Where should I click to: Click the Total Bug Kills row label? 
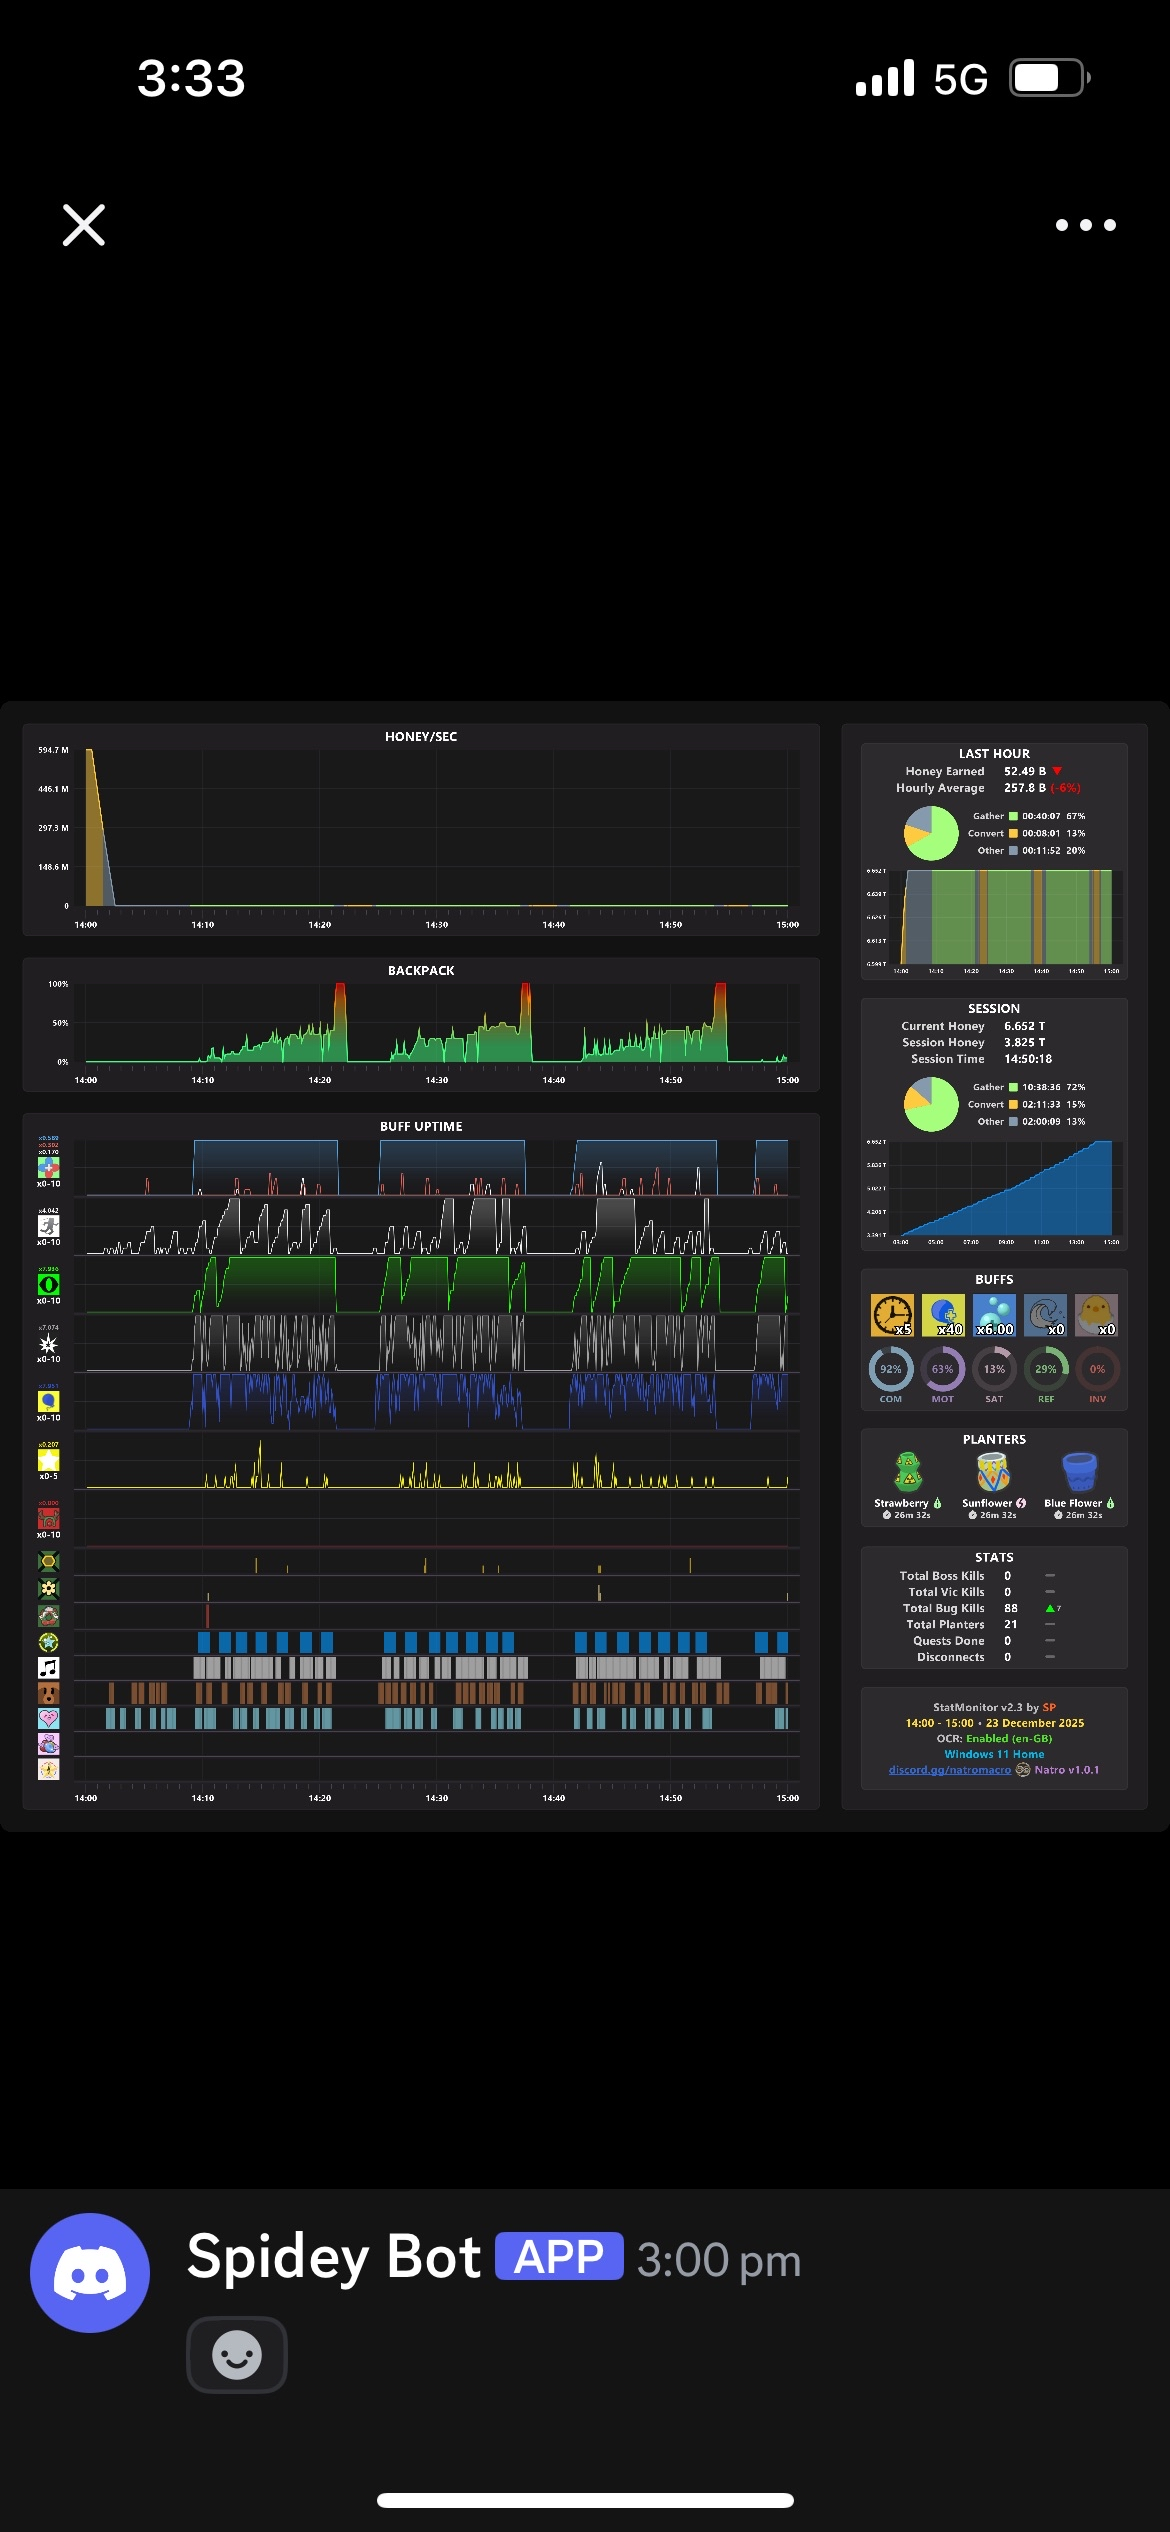point(943,1608)
